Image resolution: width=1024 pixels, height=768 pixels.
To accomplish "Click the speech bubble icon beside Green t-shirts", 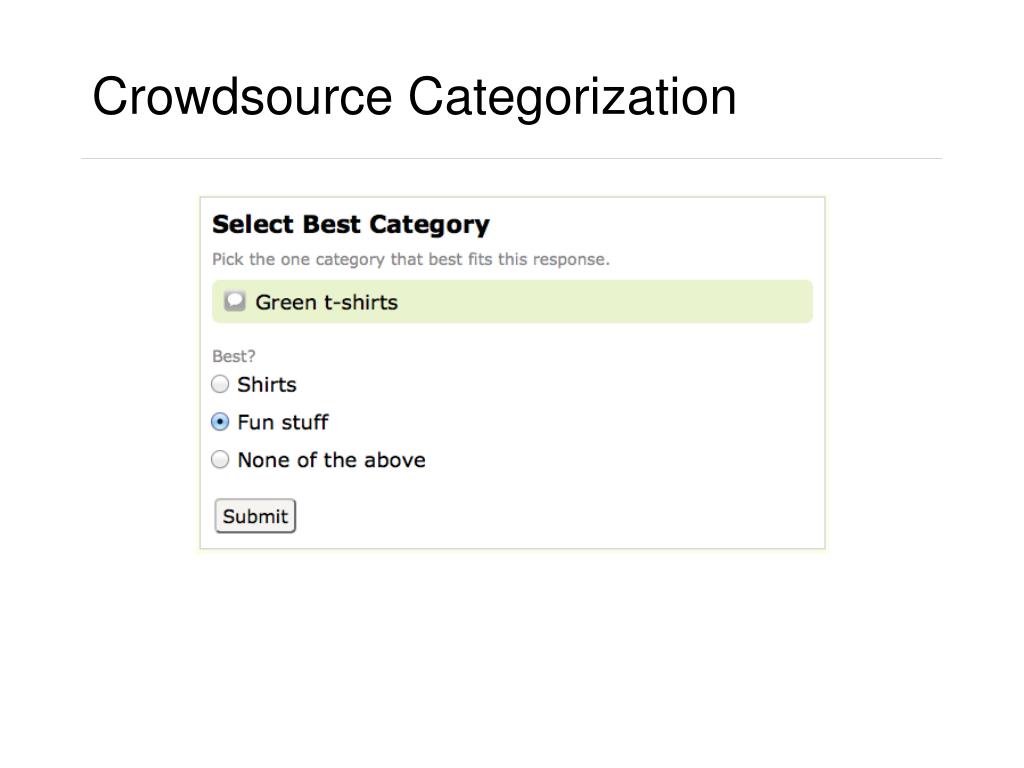I will [234, 302].
